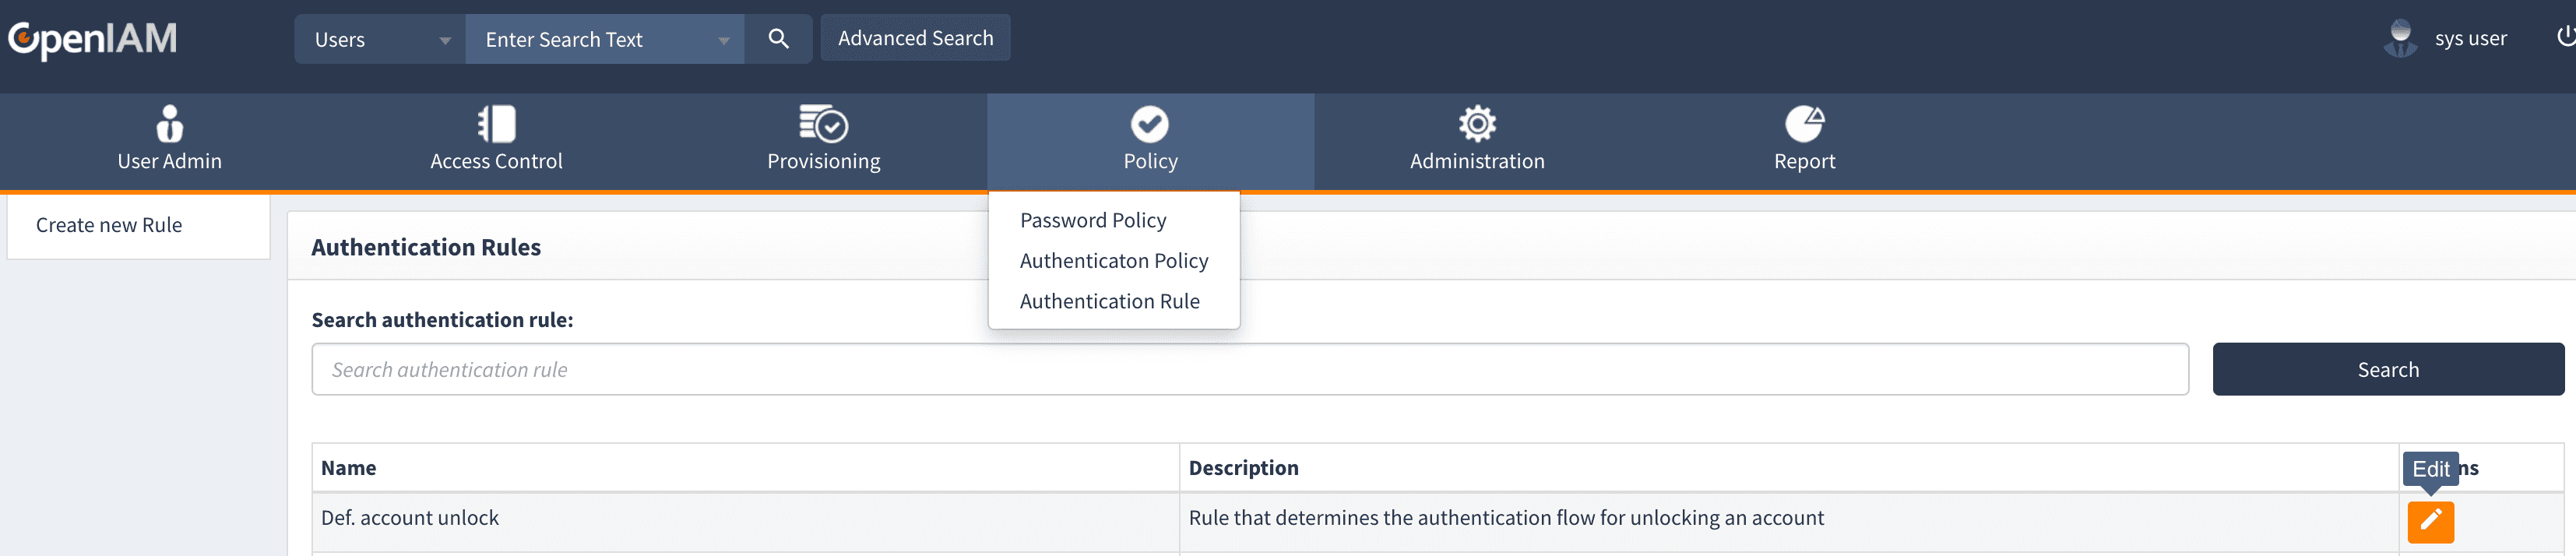Screen dimensions: 2576x556
Task: Open the Report pie chart icon
Action: pyautogui.click(x=1804, y=124)
